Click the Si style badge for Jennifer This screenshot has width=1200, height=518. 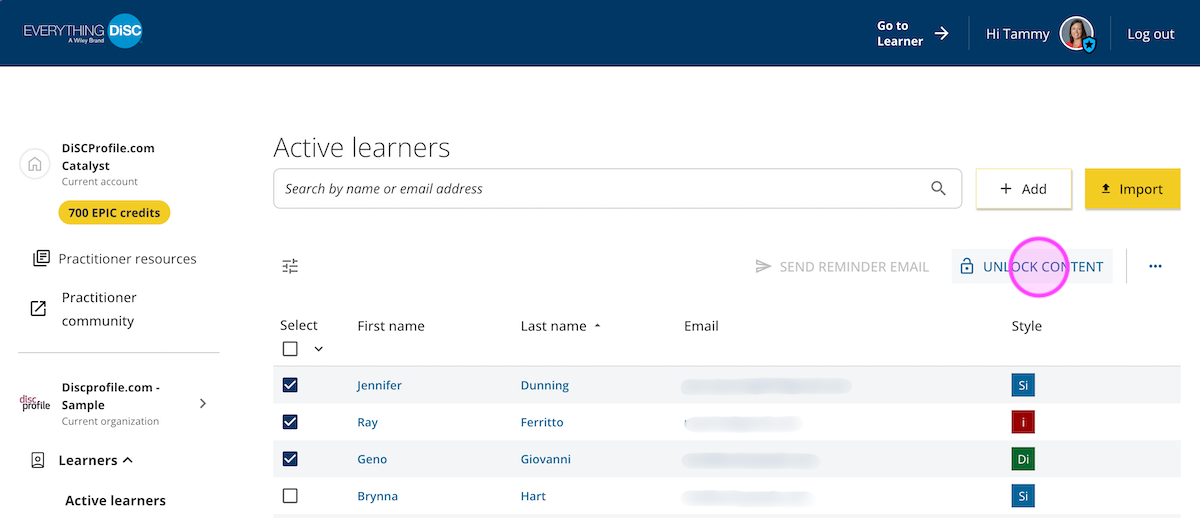click(x=1023, y=385)
